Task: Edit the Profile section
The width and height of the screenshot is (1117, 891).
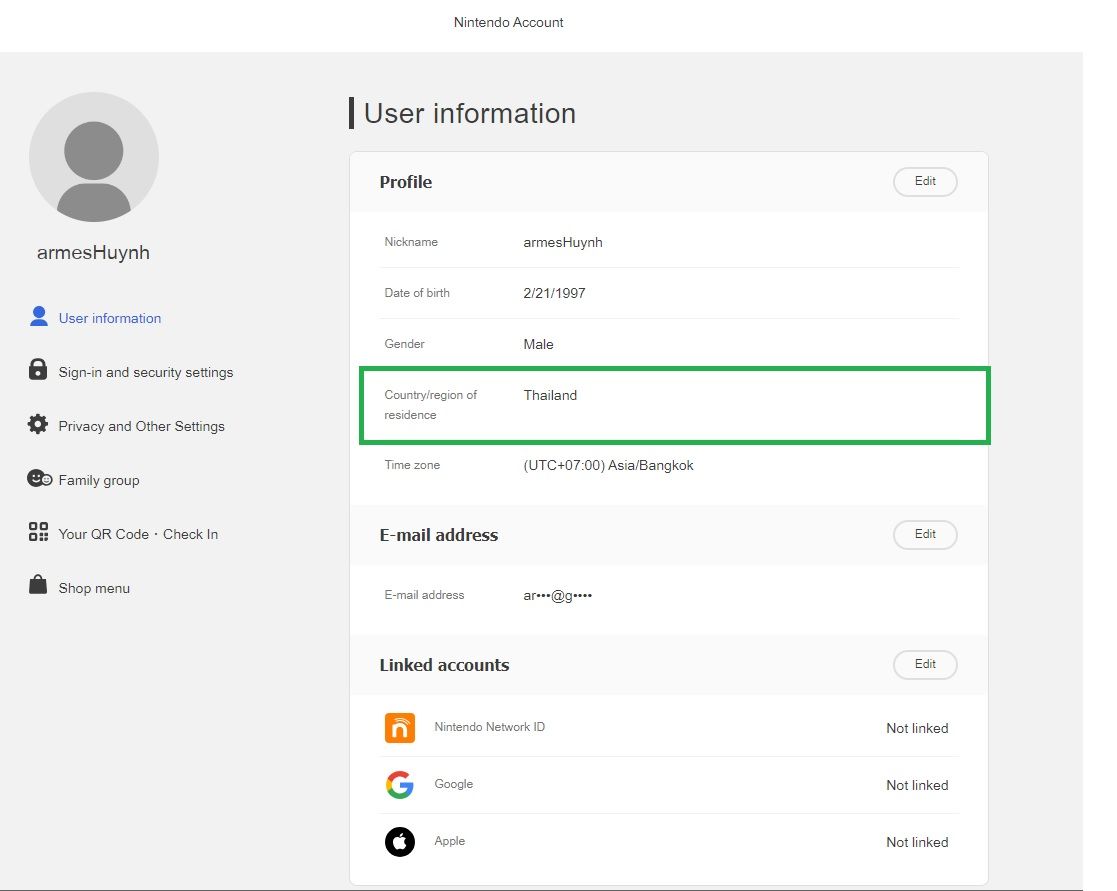Action: (925, 182)
